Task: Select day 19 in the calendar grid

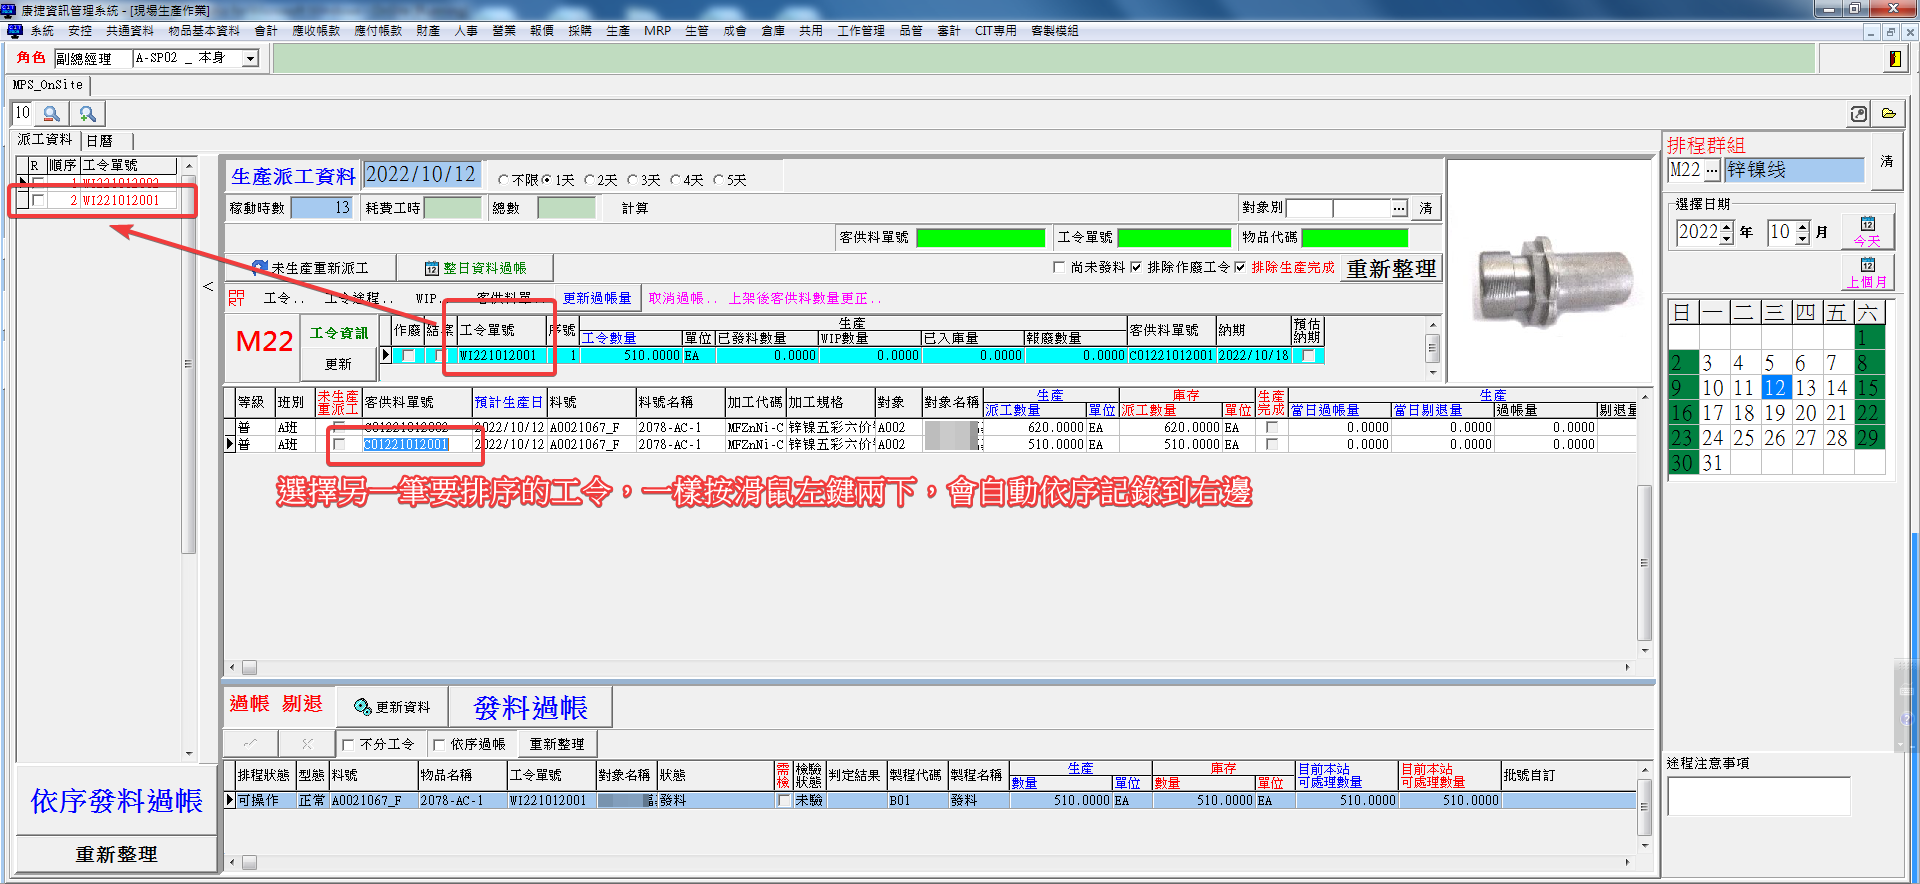Action: (1774, 413)
